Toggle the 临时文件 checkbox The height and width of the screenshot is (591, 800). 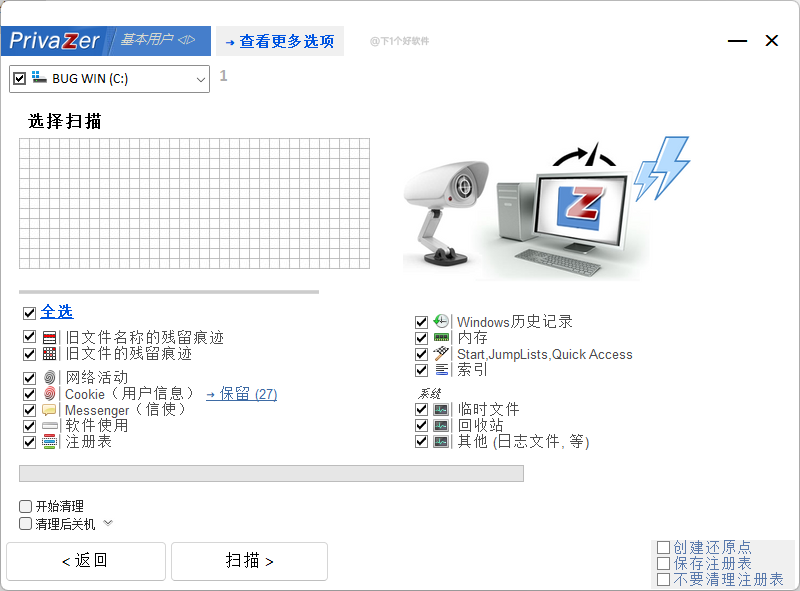421,409
